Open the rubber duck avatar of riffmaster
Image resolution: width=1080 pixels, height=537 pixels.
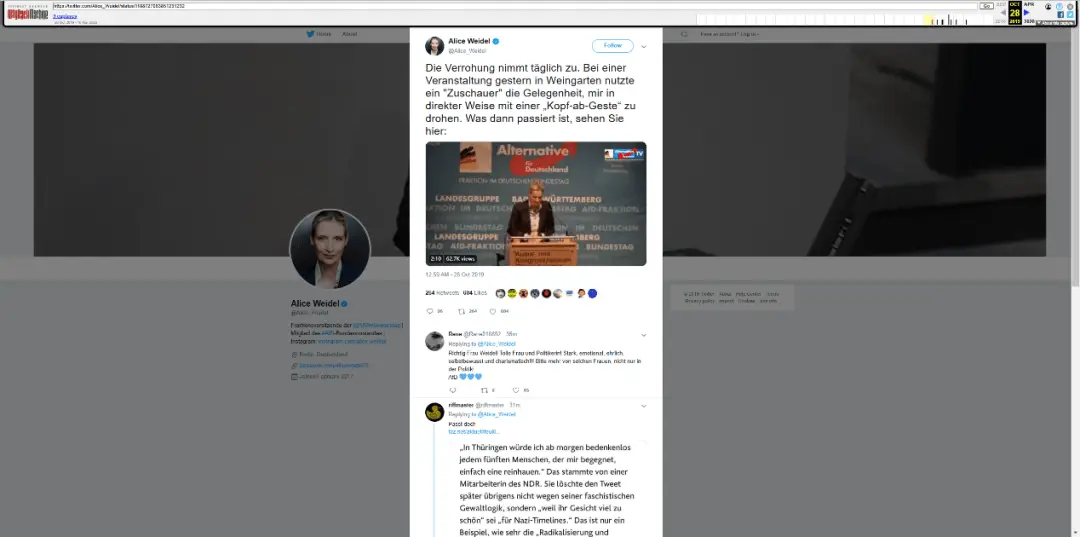(434, 412)
